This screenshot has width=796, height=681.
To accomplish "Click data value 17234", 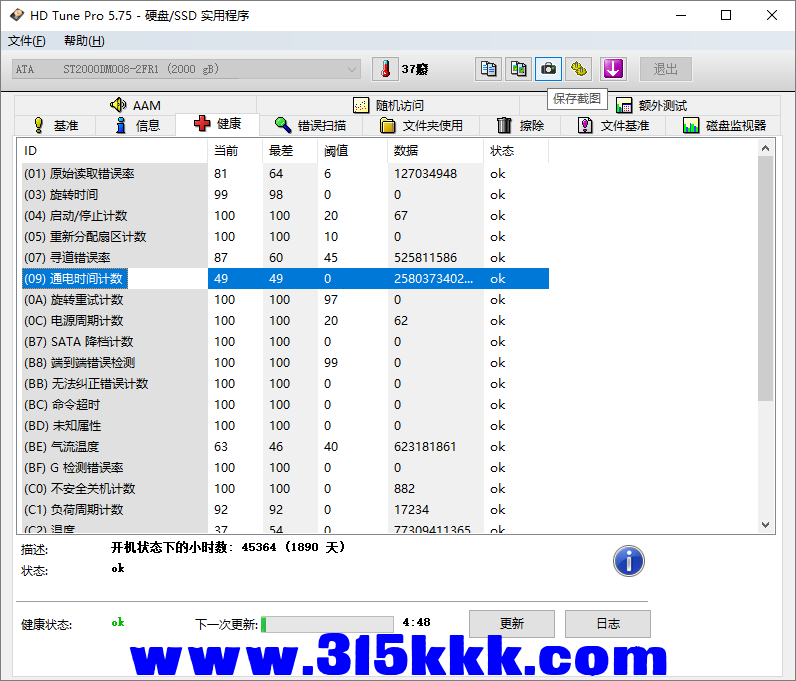I will coord(411,509).
